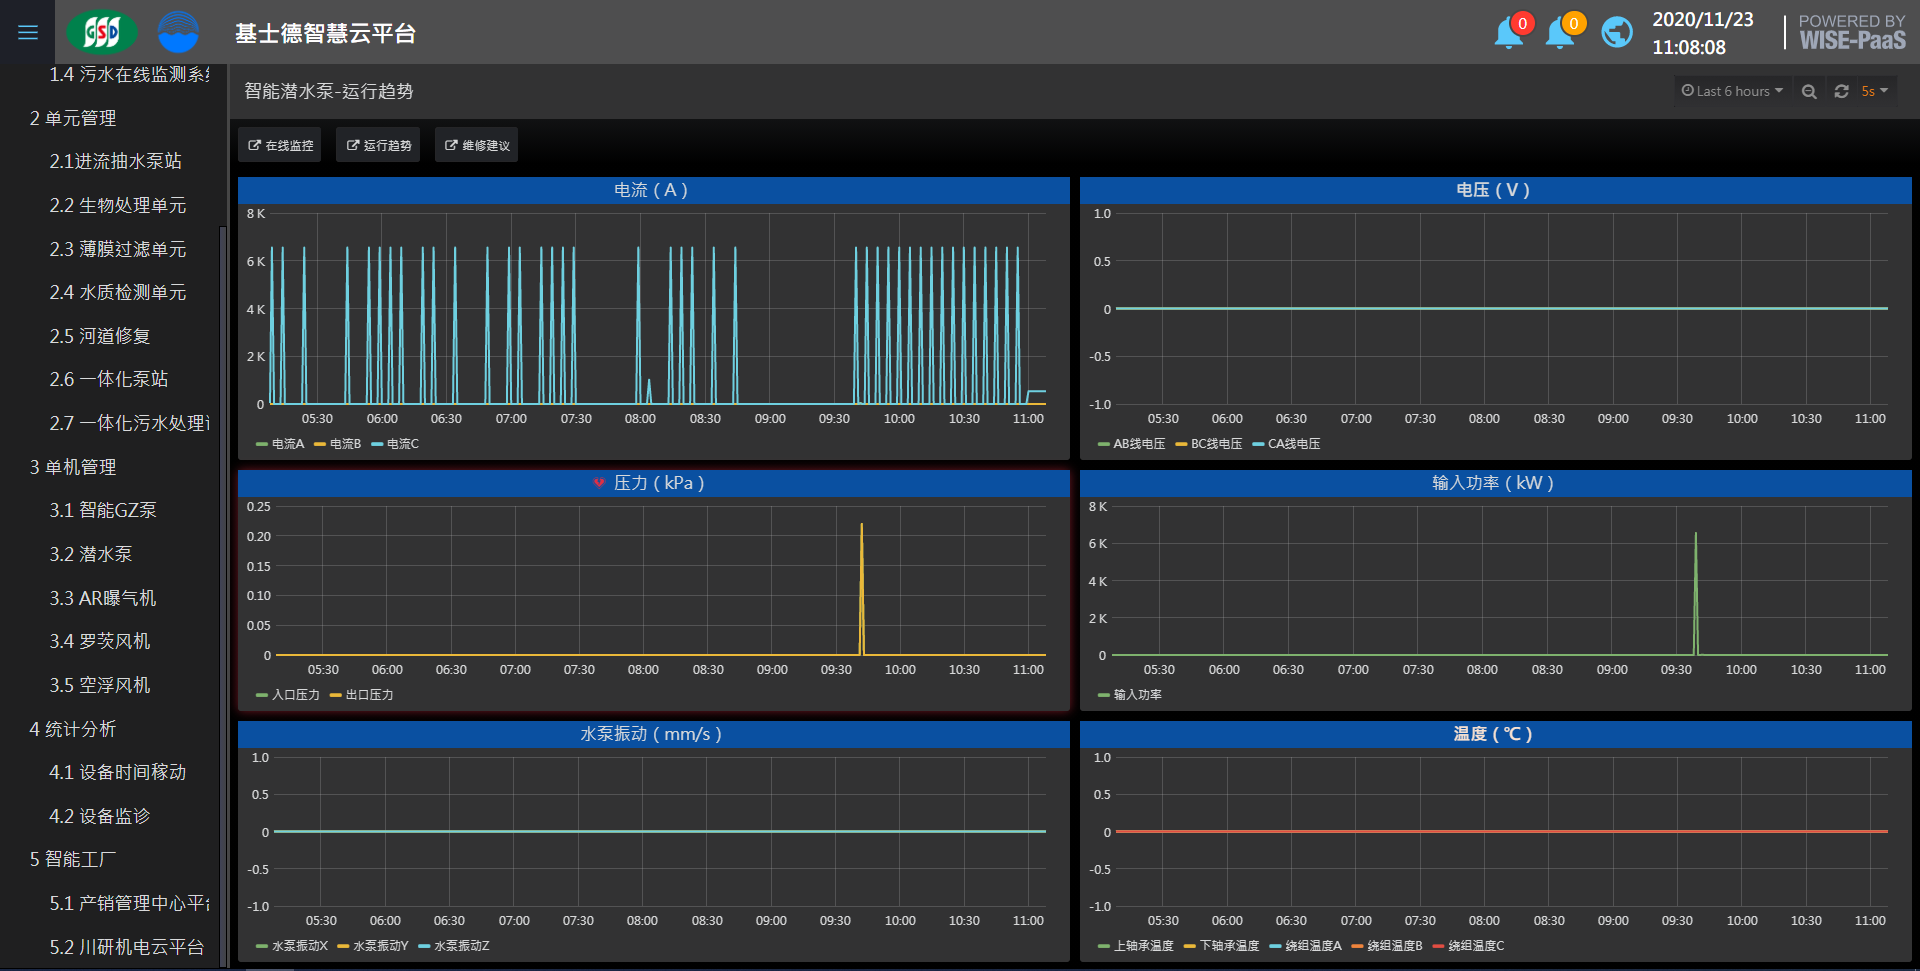Toggle 出口压力 series visibility
Image resolution: width=1920 pixels, height=971 pixels.
click(x=369, y=695)
